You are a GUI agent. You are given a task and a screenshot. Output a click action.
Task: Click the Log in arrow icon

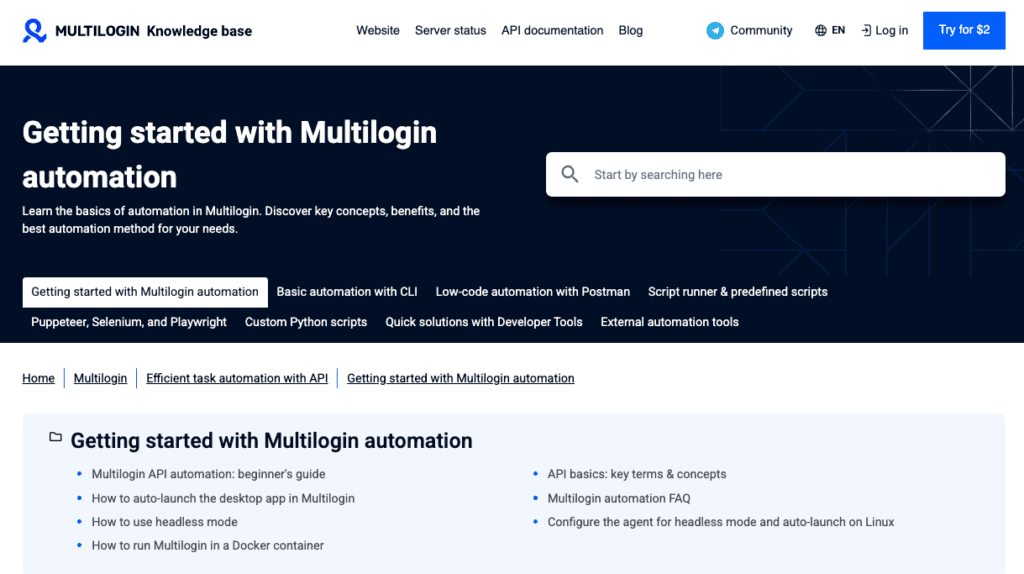tap(866, 31)
